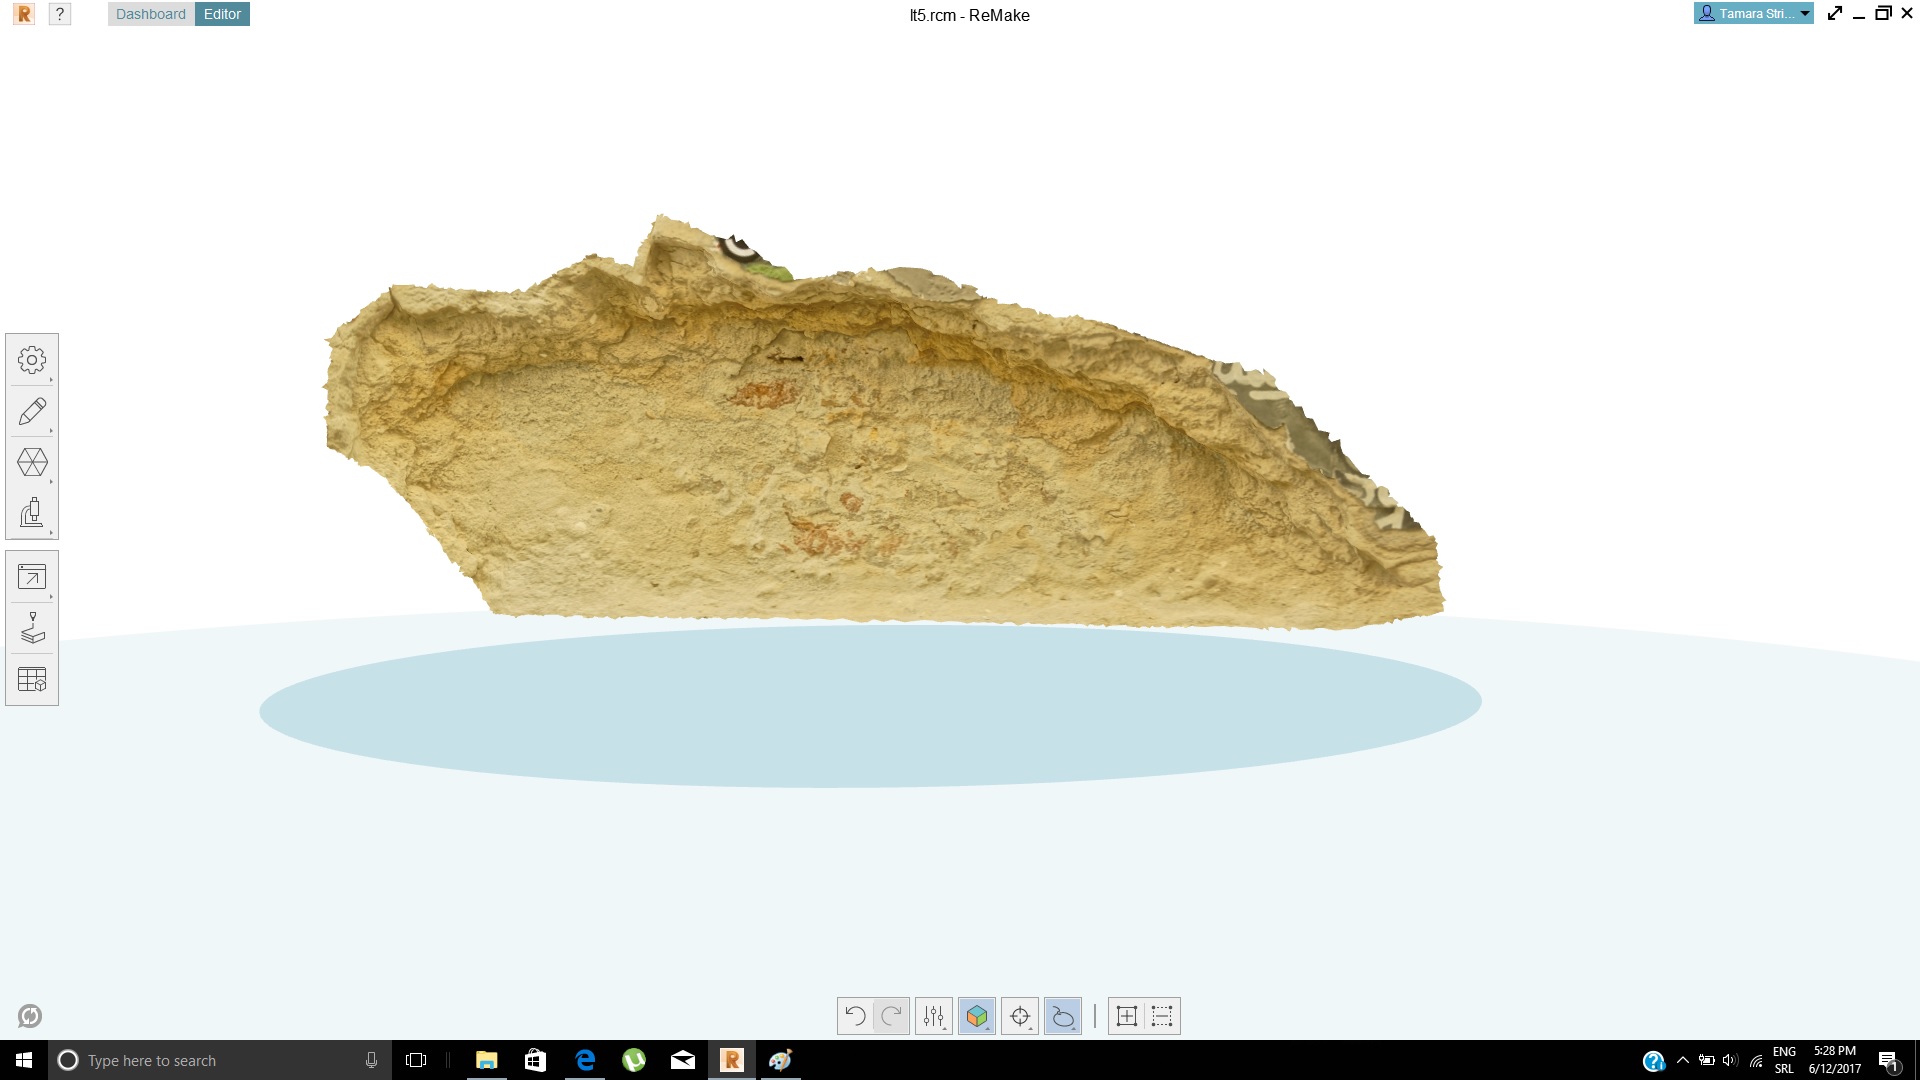Click the target pivot point icon

[1020, 1016]
